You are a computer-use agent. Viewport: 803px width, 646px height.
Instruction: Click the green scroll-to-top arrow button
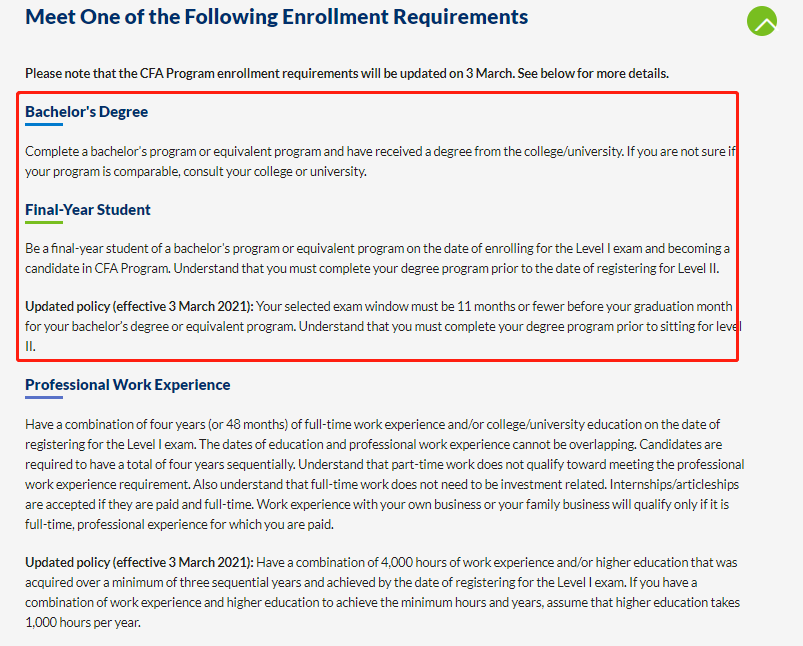coord(762,21)
